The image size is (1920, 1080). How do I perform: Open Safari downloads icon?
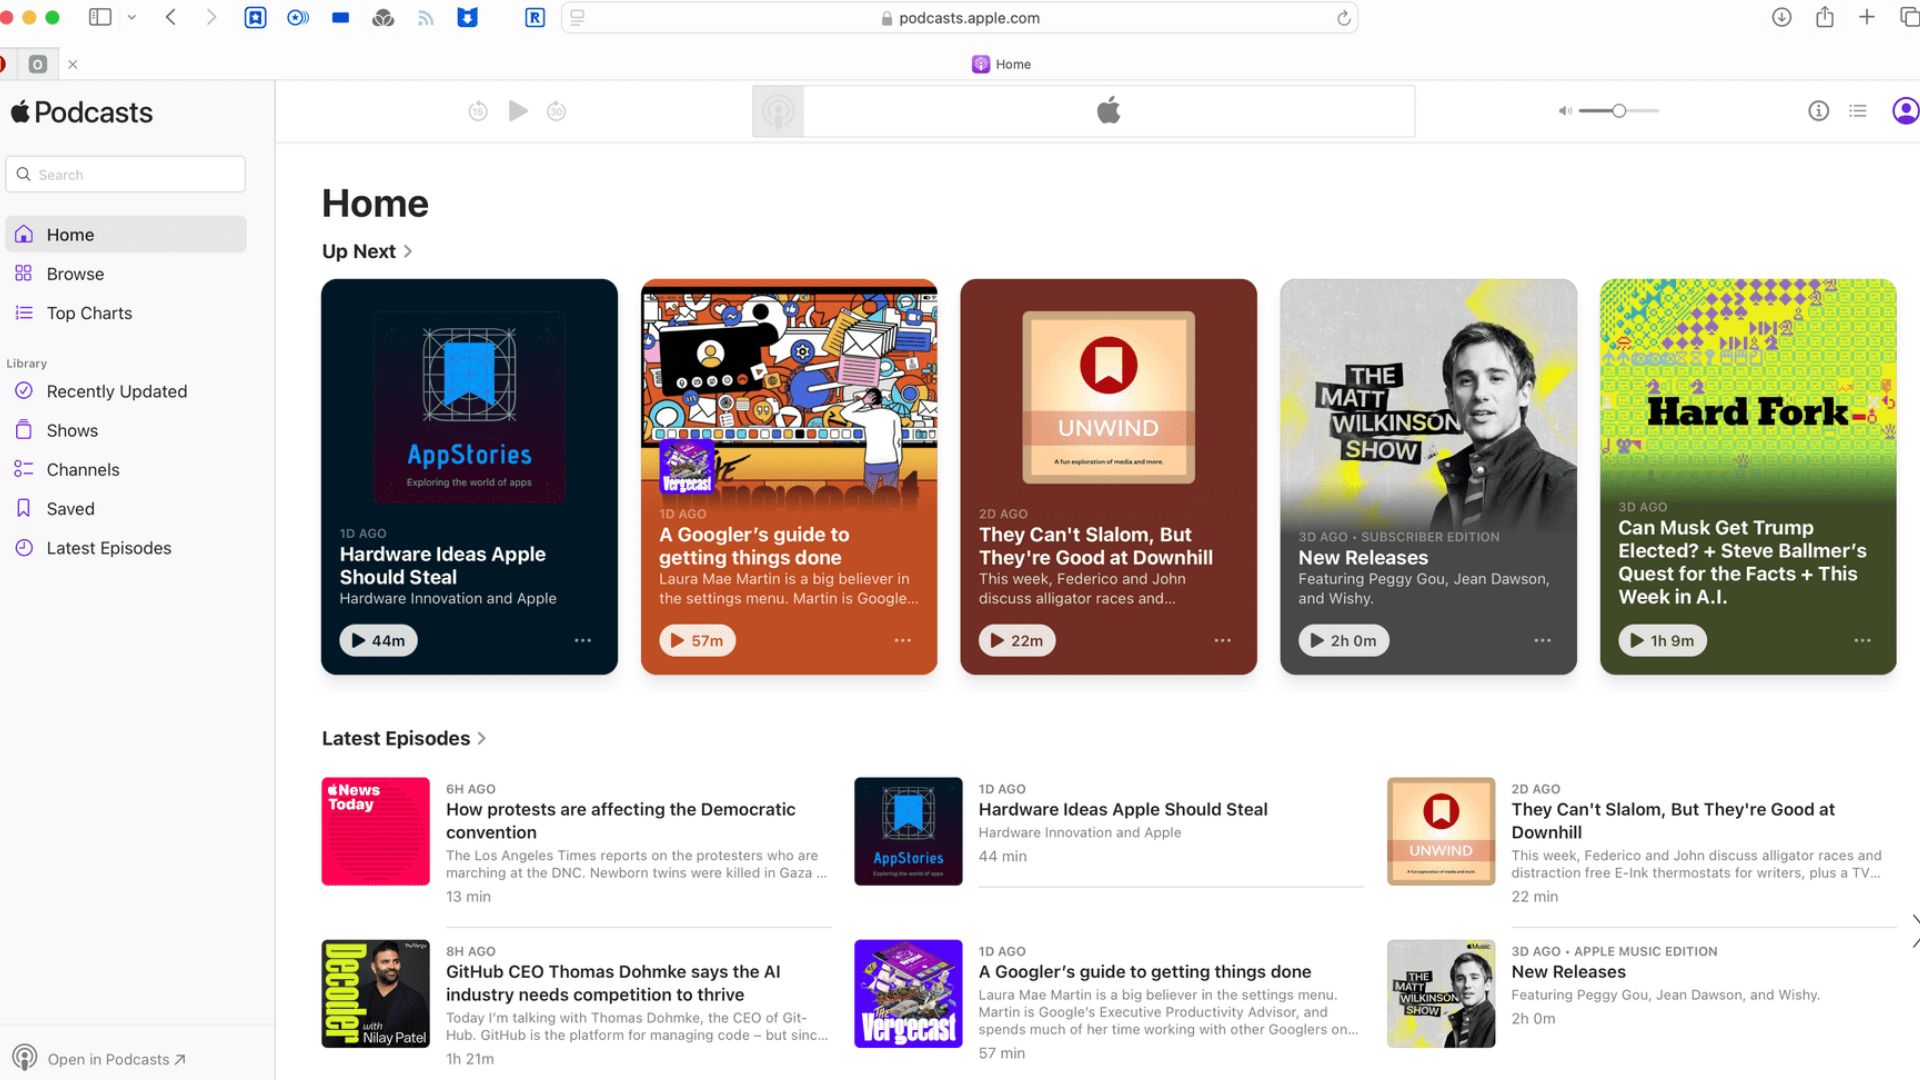[x=1781, y=17]
